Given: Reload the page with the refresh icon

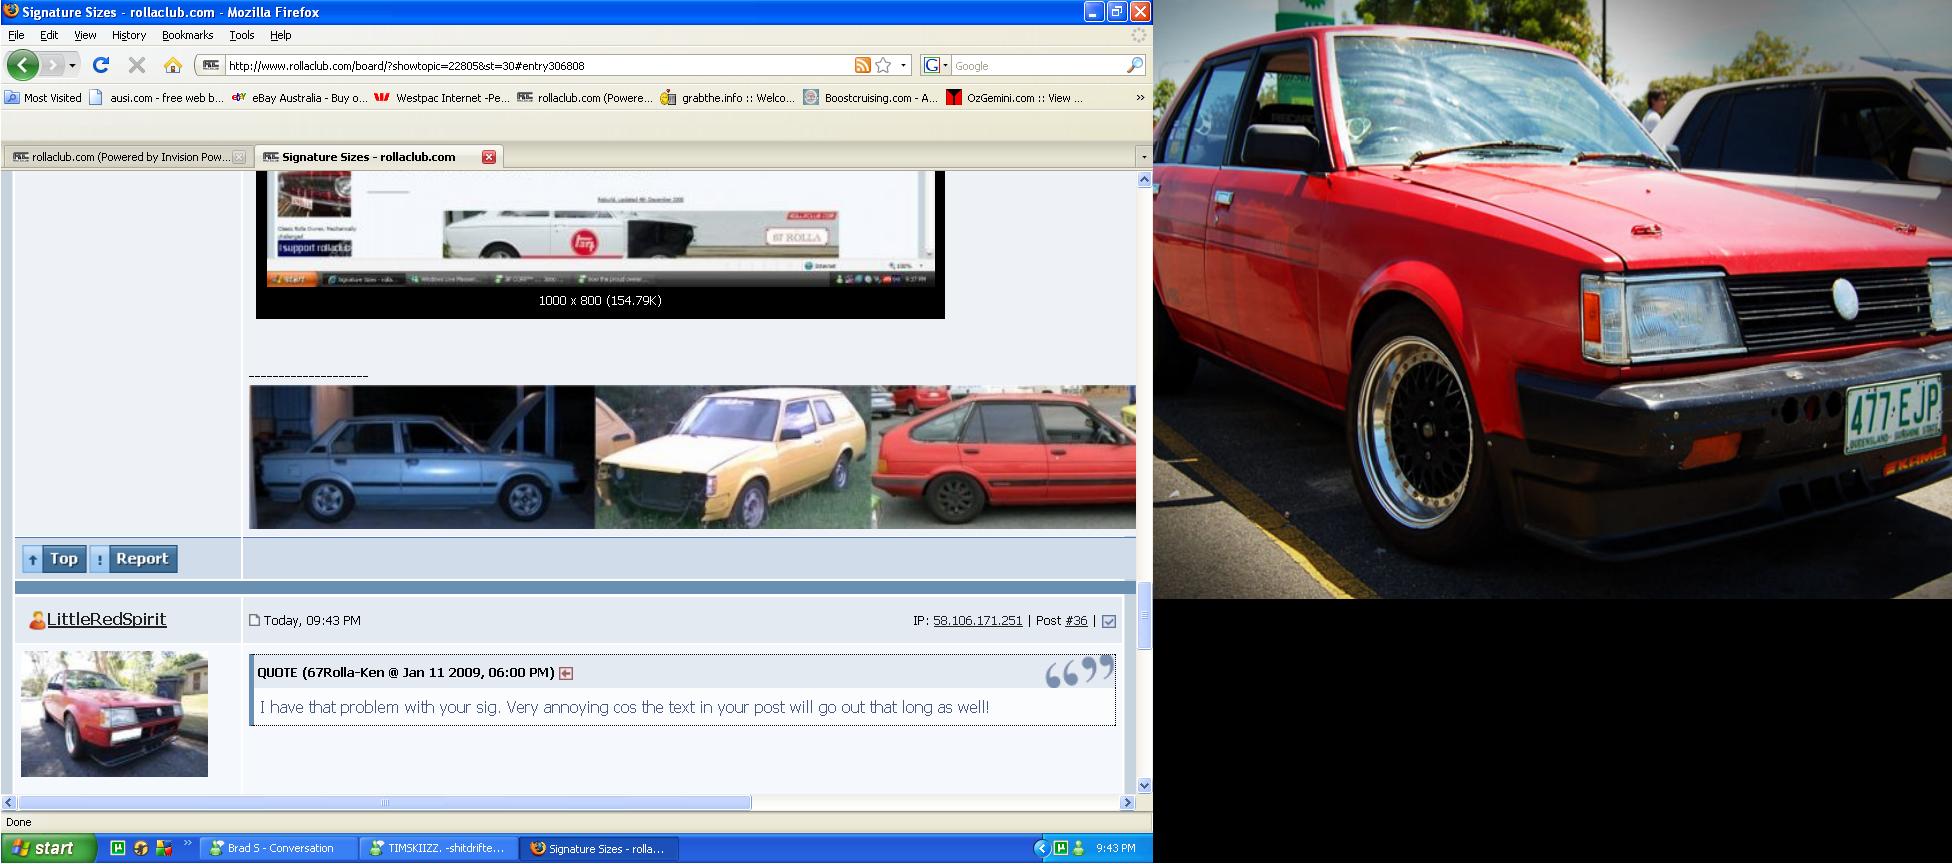Looking at the screenshot, I should [x=100, y=65].
